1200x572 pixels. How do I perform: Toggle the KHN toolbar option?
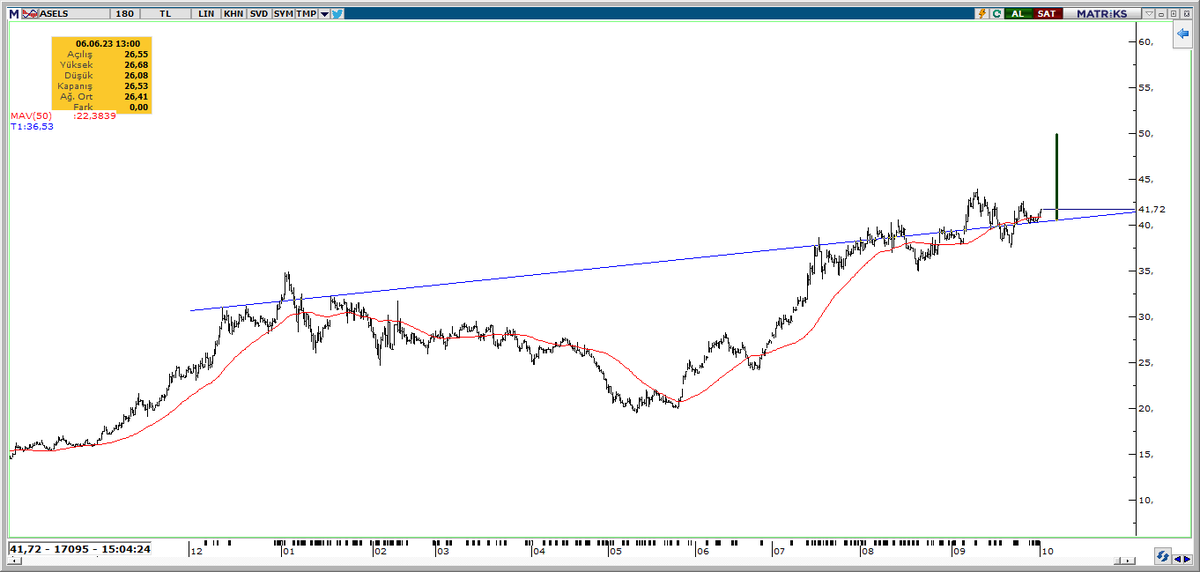(233, 14)
